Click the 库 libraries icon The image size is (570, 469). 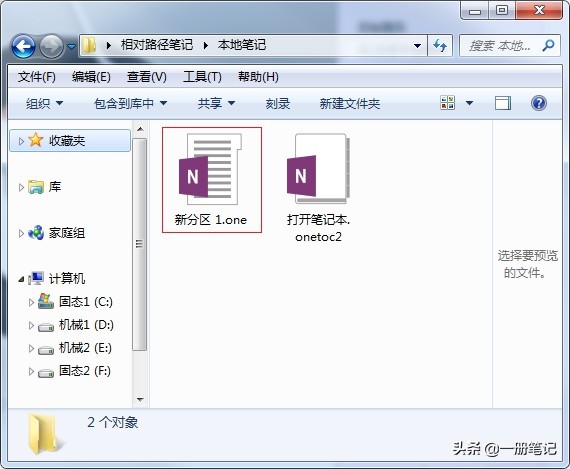tap(36, 187)
